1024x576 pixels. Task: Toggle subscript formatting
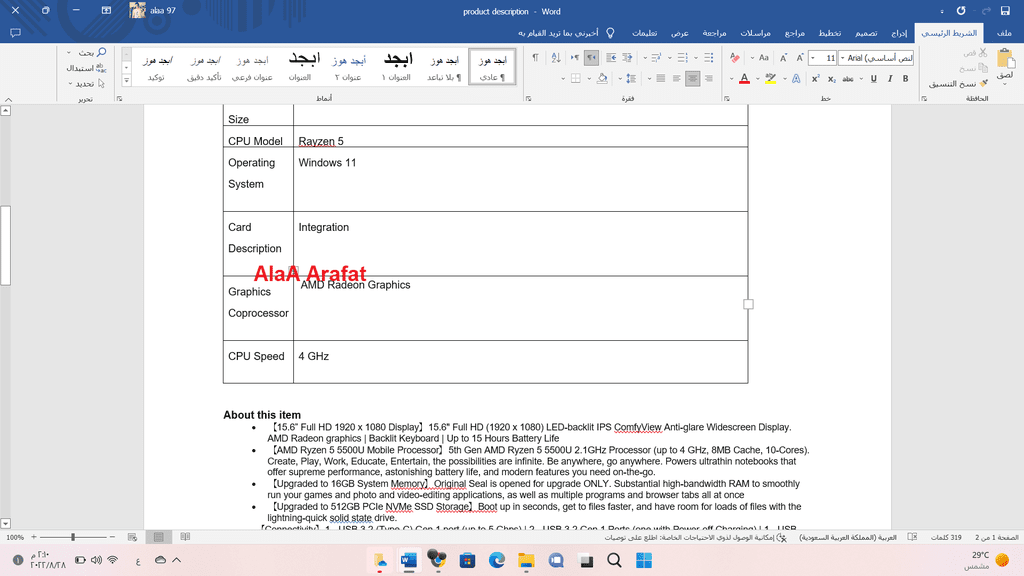[831, 79]
